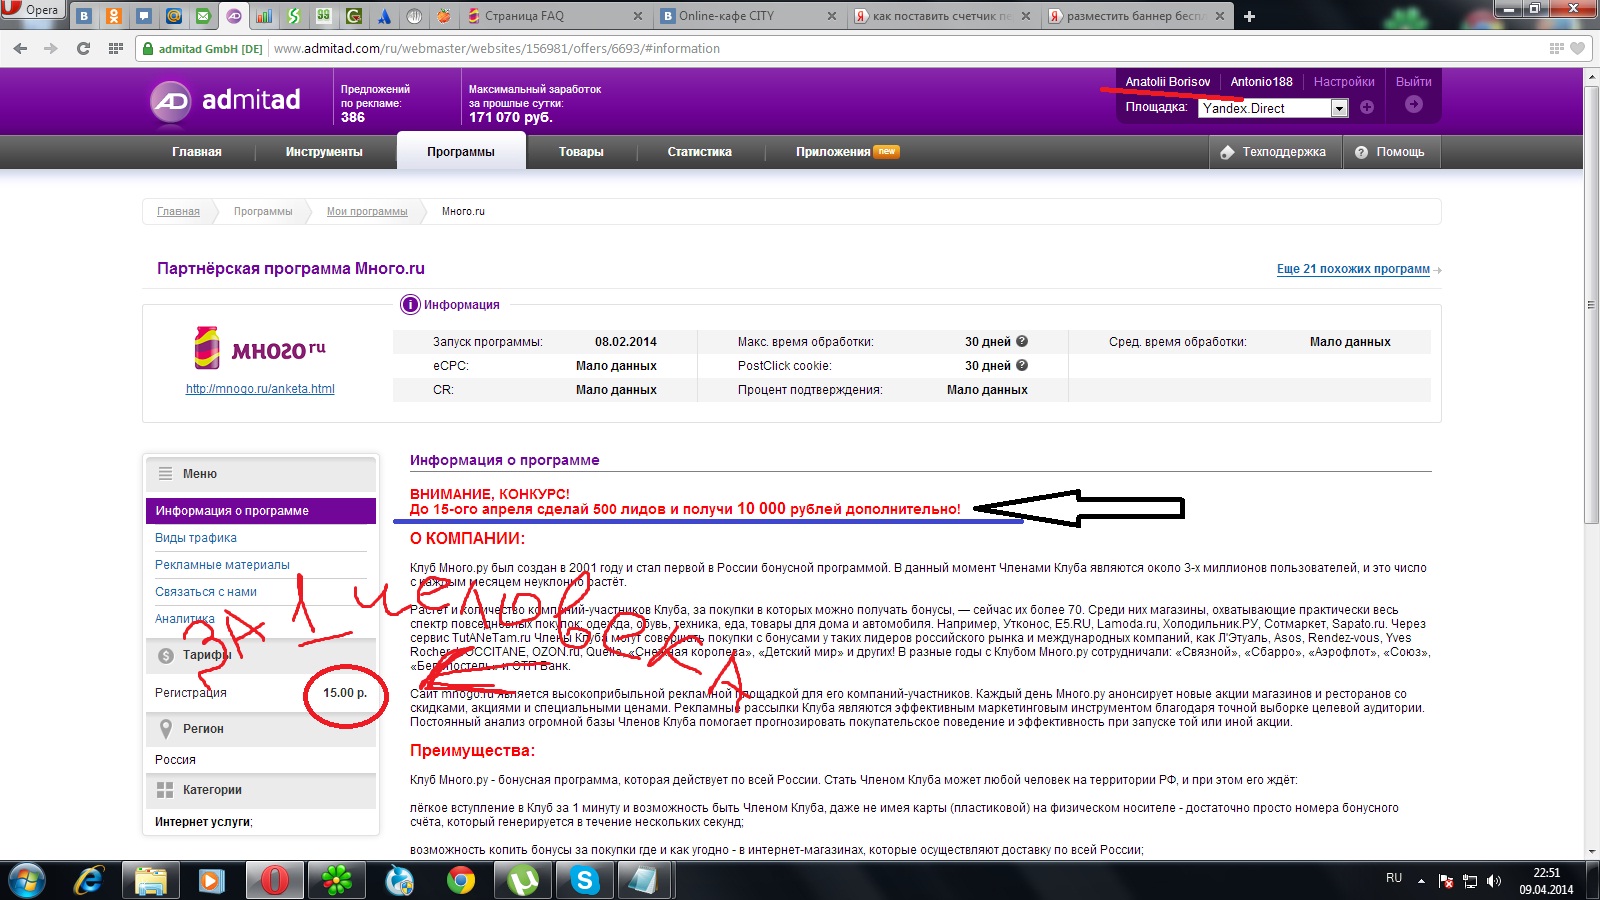Close the Страница FAQ tab

639,16
